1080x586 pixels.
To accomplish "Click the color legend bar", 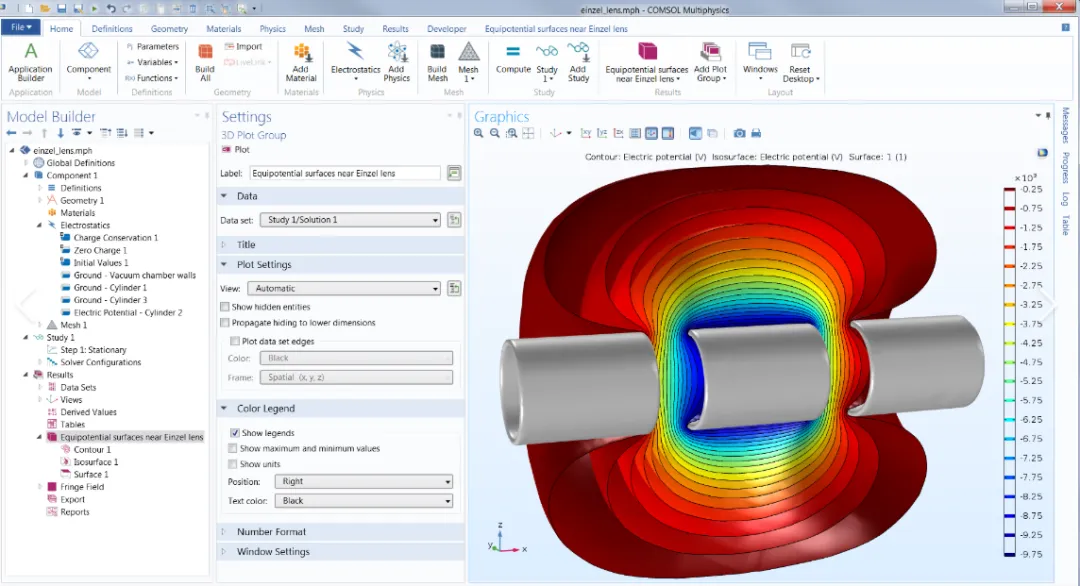I will click(x=1009, y=372).
